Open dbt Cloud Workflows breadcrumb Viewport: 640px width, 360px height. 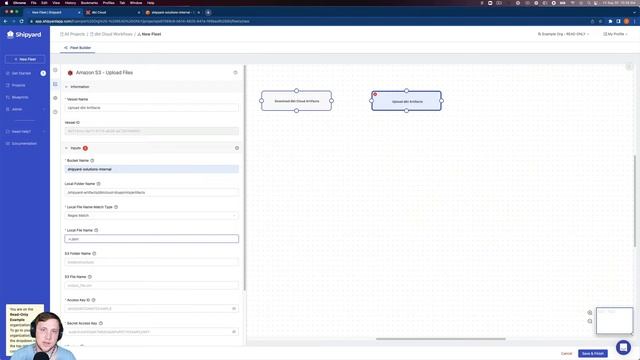point(111,34)
